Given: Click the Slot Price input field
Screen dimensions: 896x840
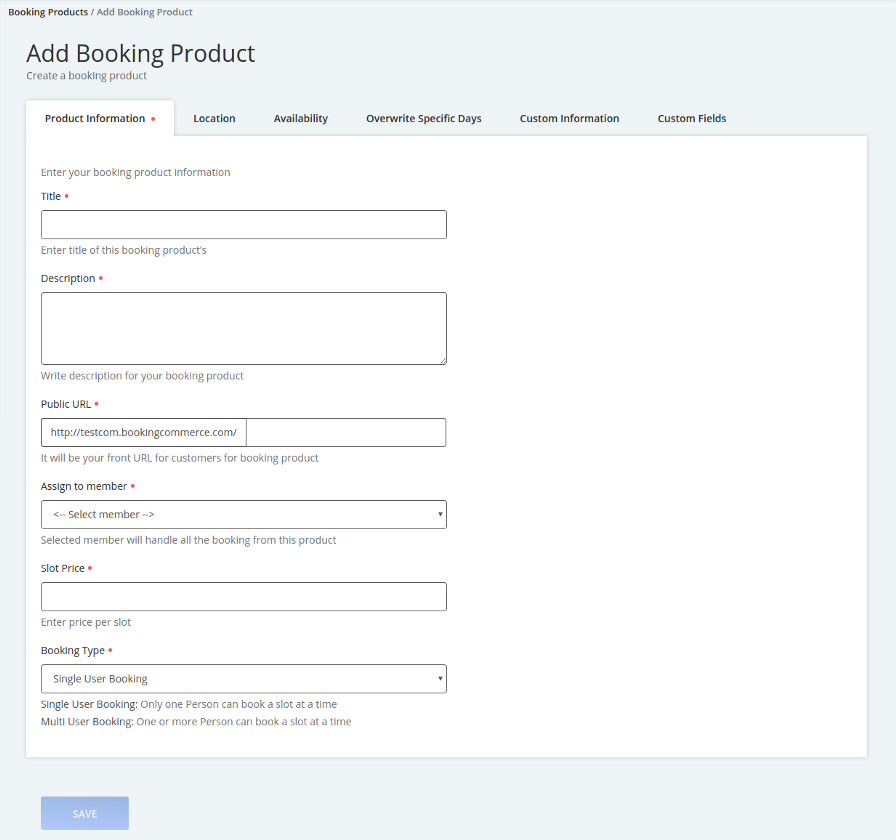Looking at the screenshot, I should tap(243, 597).
